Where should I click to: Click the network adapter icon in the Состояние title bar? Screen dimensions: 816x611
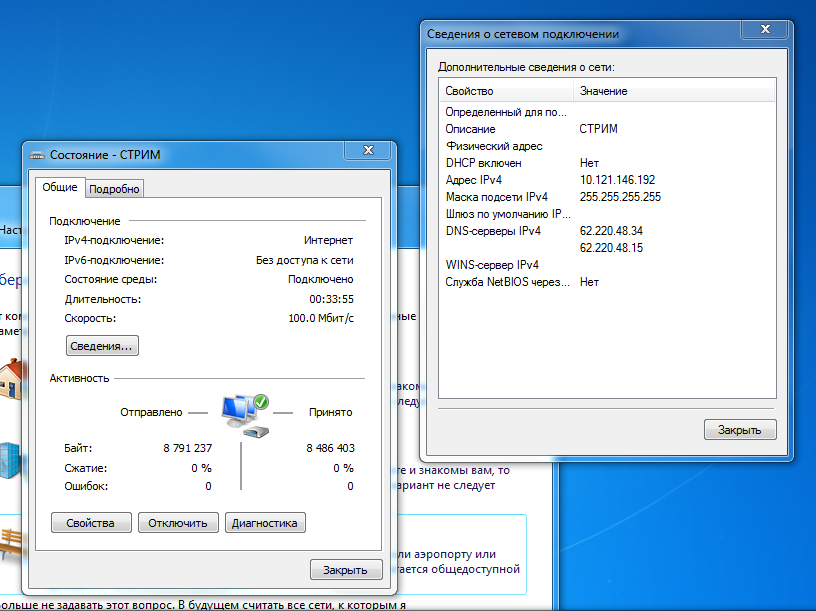(x=37, y=155)
